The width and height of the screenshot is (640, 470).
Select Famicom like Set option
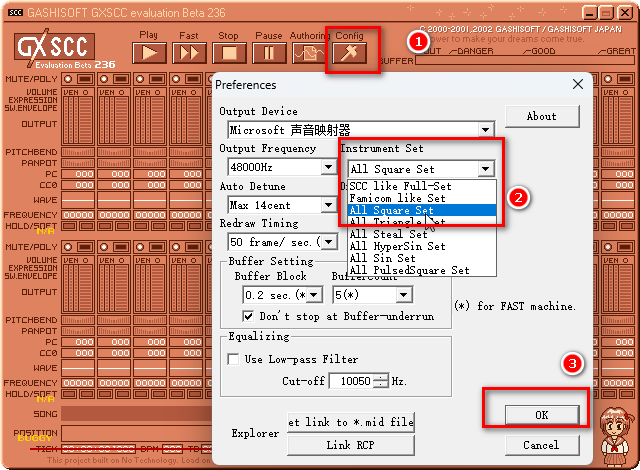[422, 198]
